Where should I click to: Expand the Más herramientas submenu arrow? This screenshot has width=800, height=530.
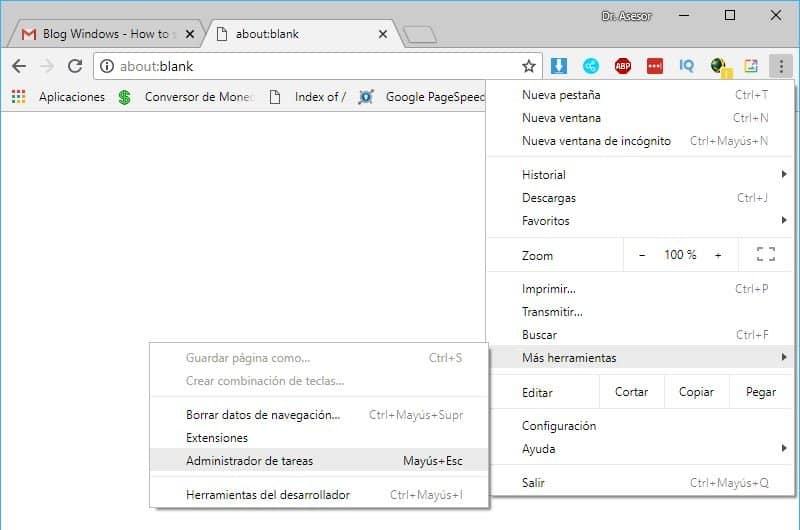[784, 357]
